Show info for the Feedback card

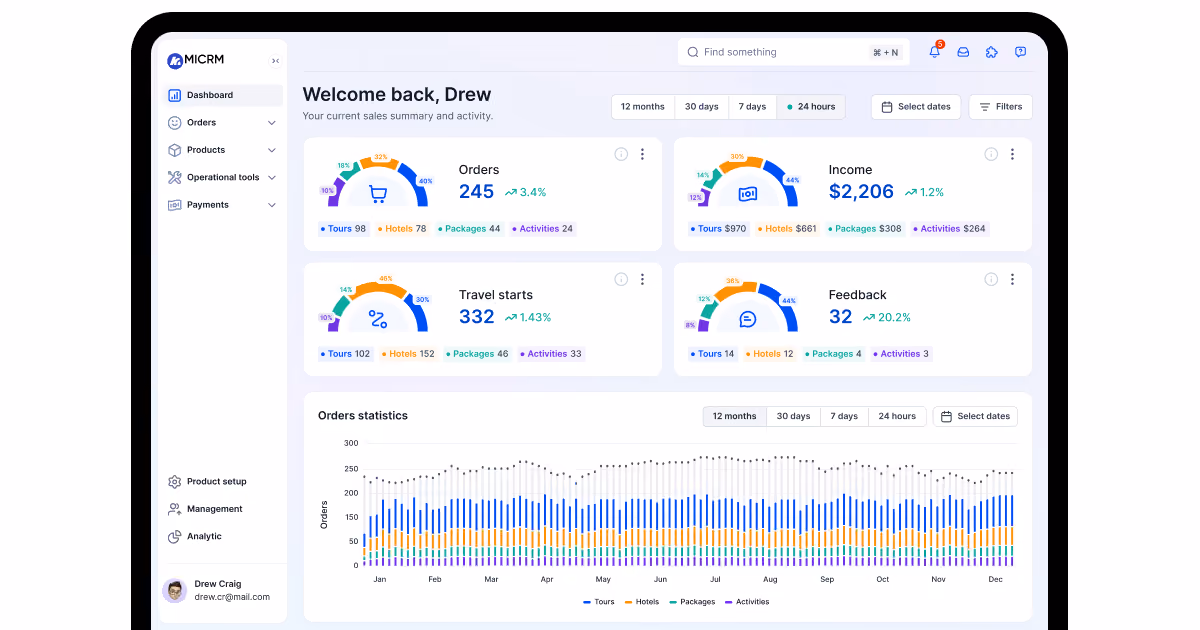(x=991, y=279)
